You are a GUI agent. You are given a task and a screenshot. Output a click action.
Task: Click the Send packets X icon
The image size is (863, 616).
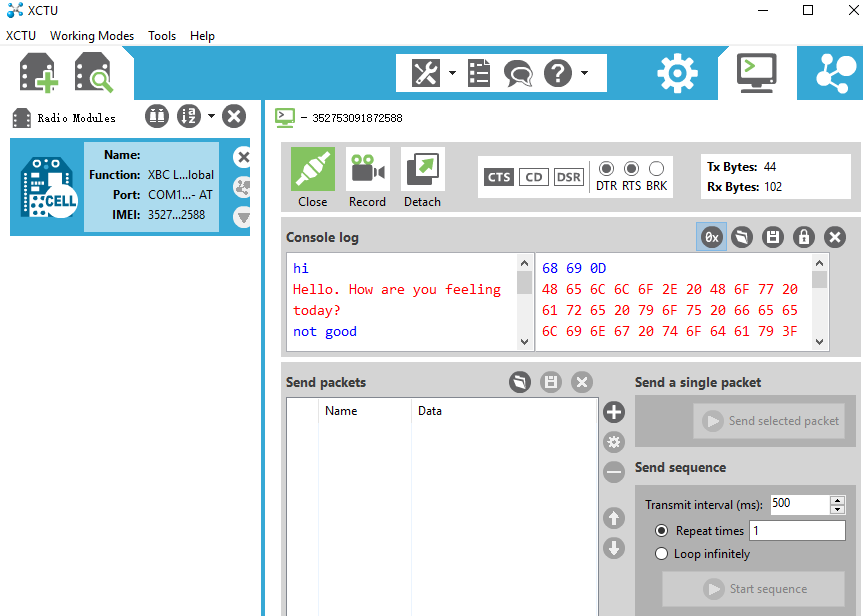(582, 381)
